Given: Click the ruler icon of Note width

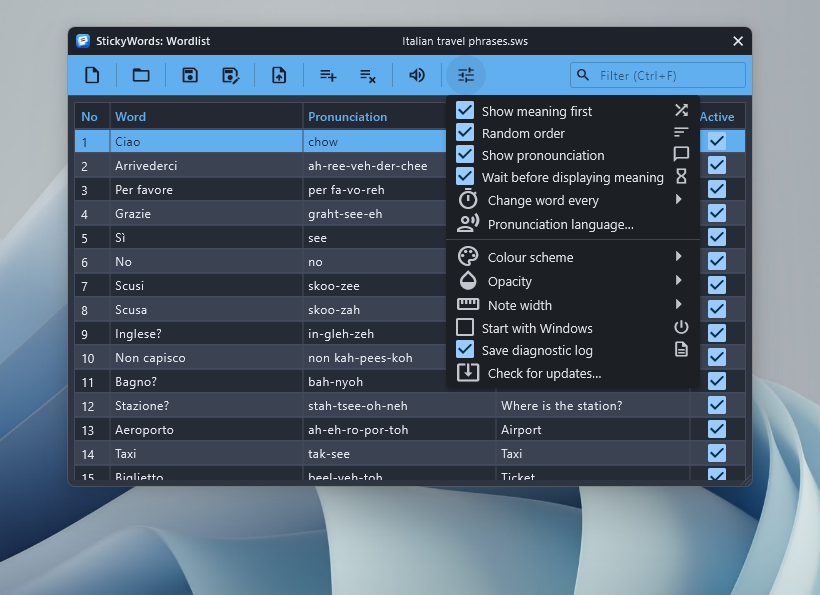Looking at the screenshot, I should coord(468,304).
